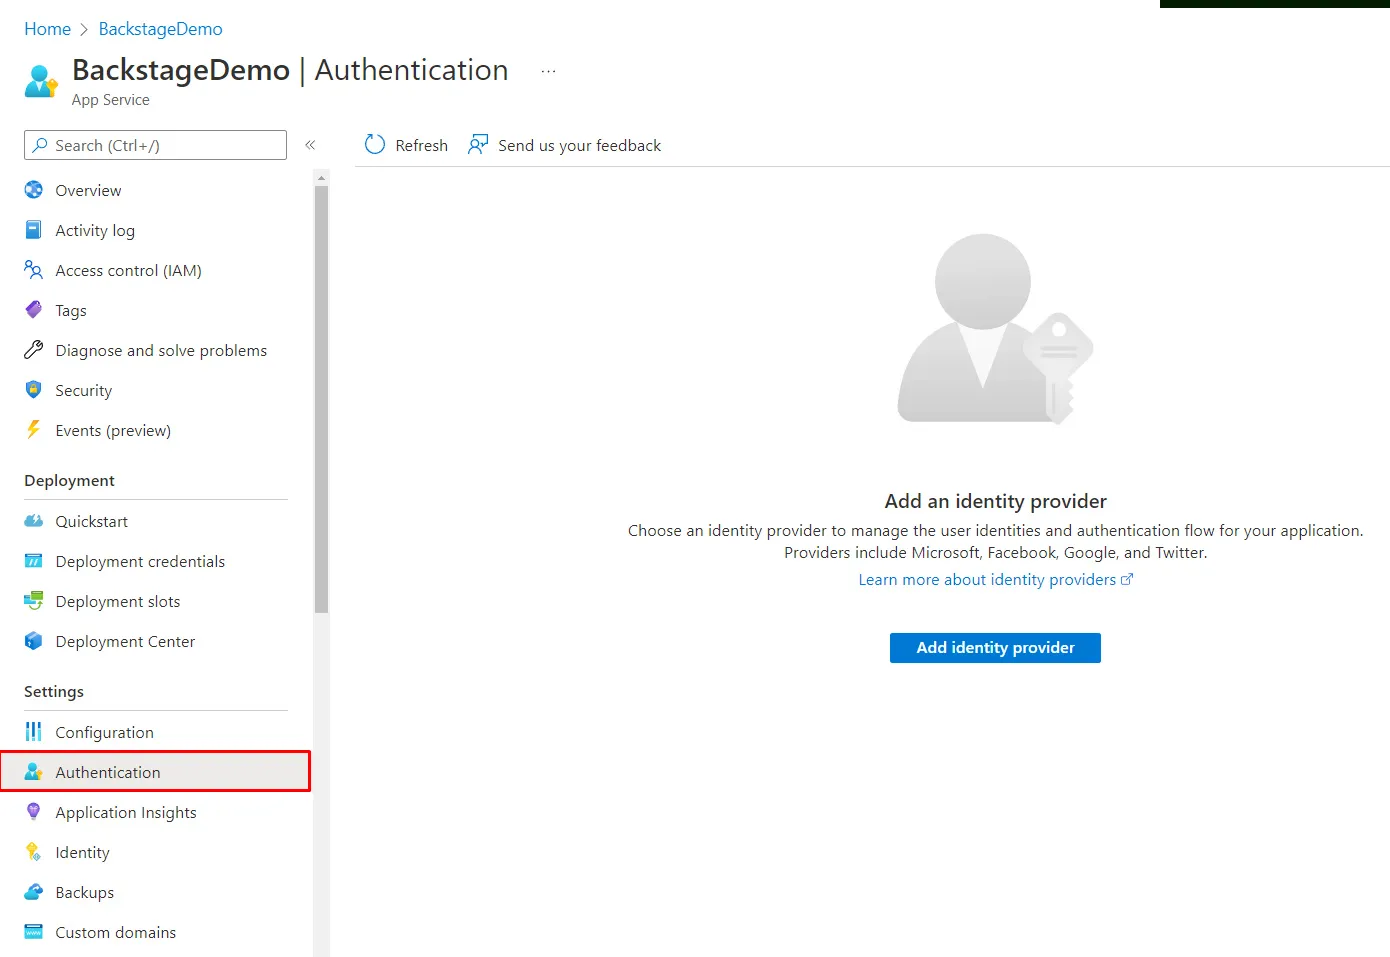Collapse the sidebar with double chevron
This screenshot has height=957, width=1390.
click(310, 145)
